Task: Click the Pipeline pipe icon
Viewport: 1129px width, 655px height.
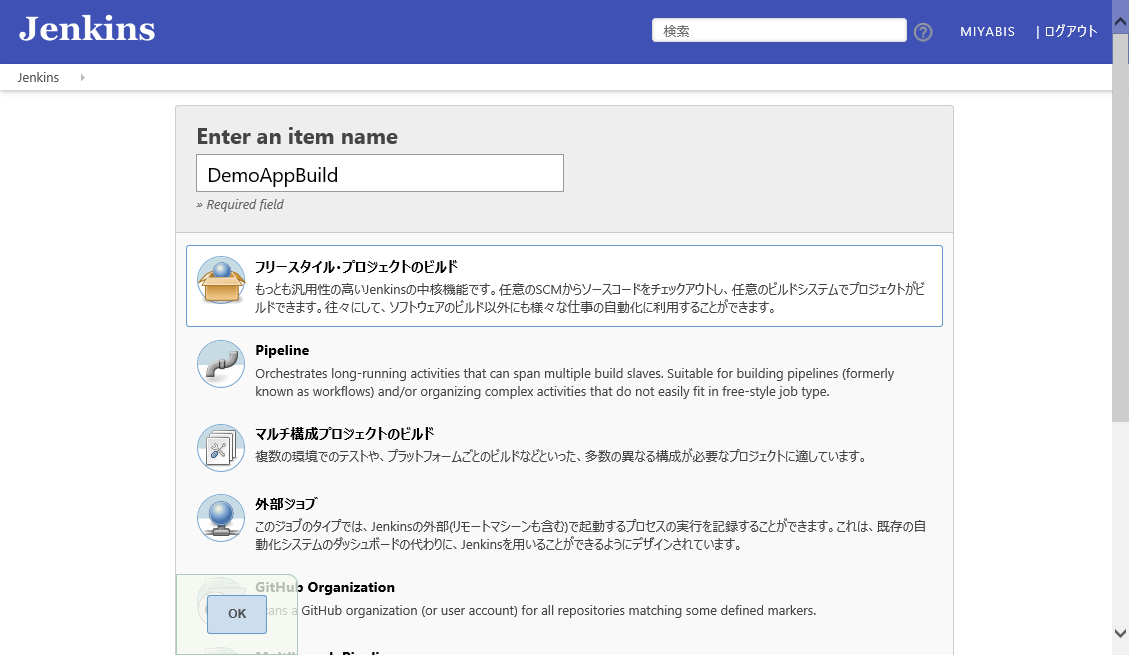Action: click(x=221, y=363)
